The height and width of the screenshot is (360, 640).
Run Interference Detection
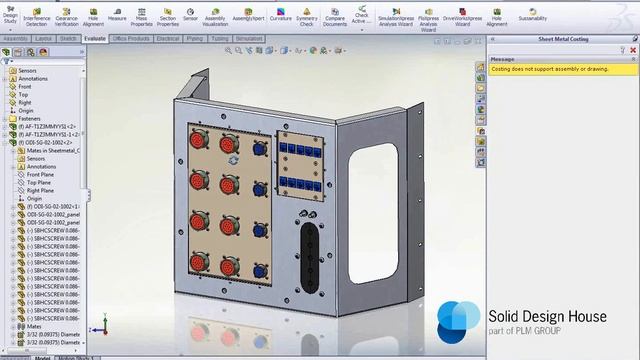pos(37,18)
